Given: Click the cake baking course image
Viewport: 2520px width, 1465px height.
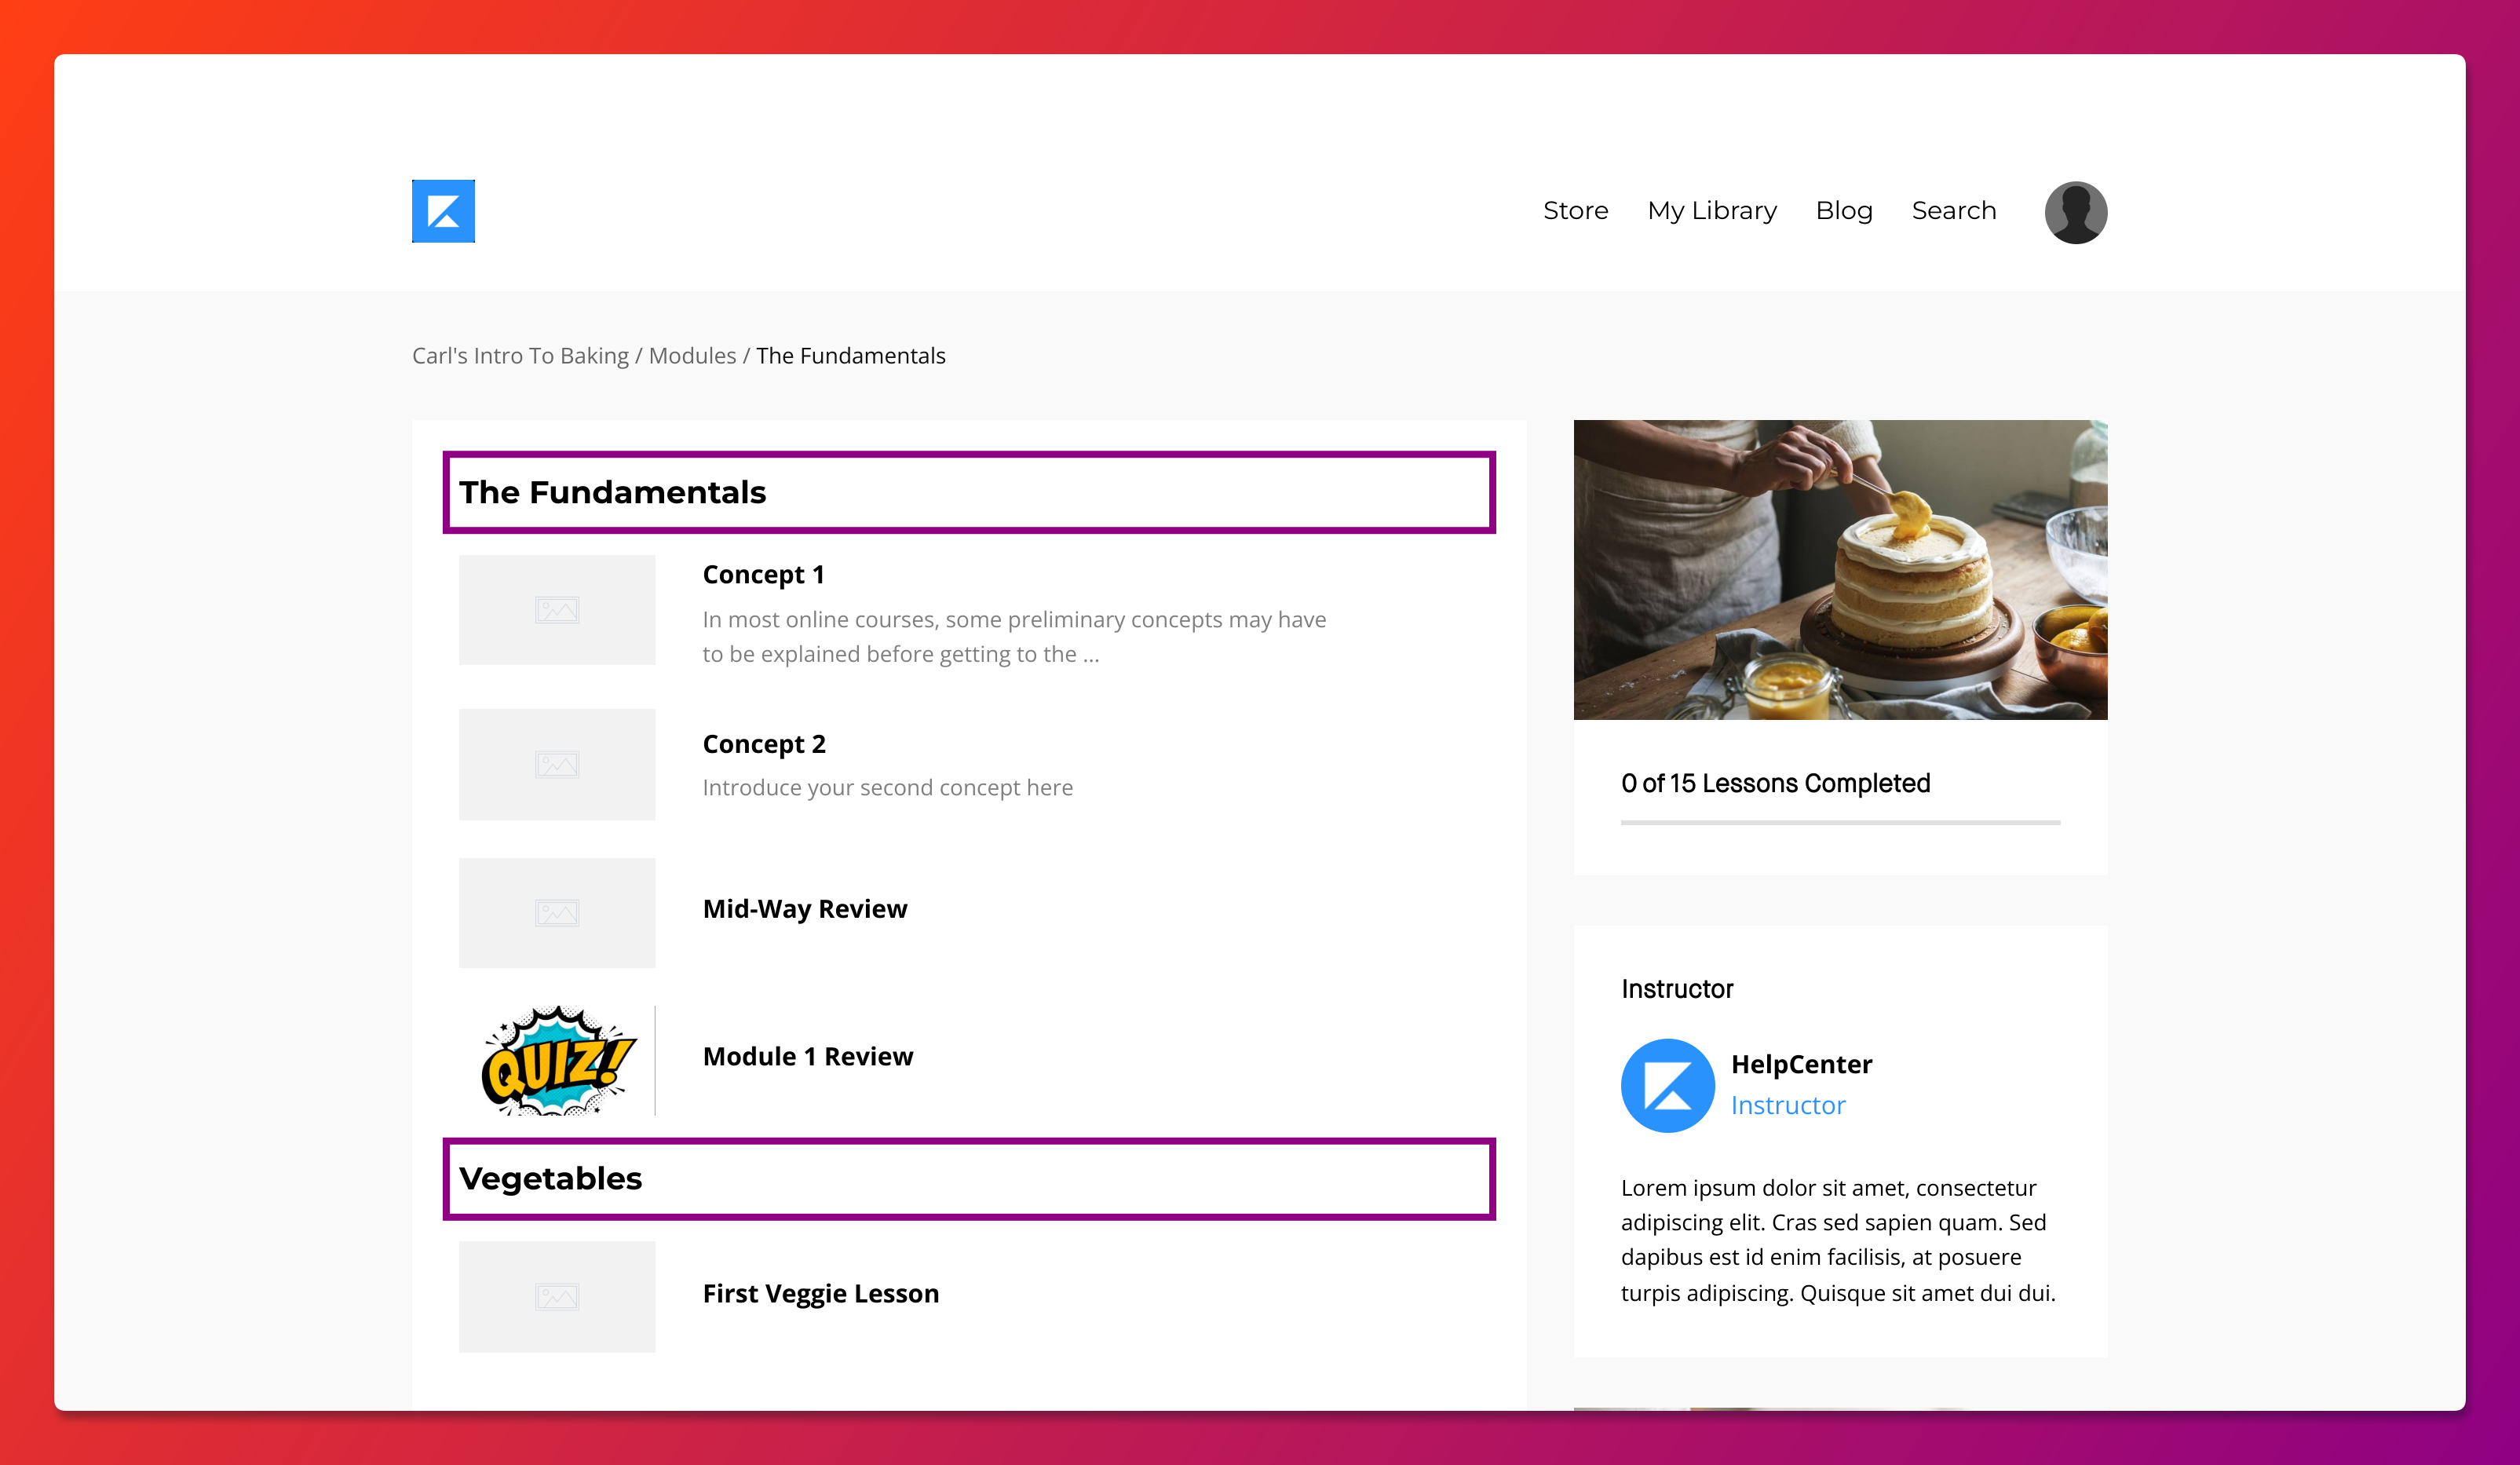Looking at the screenshot, I should click(1840, 570).
